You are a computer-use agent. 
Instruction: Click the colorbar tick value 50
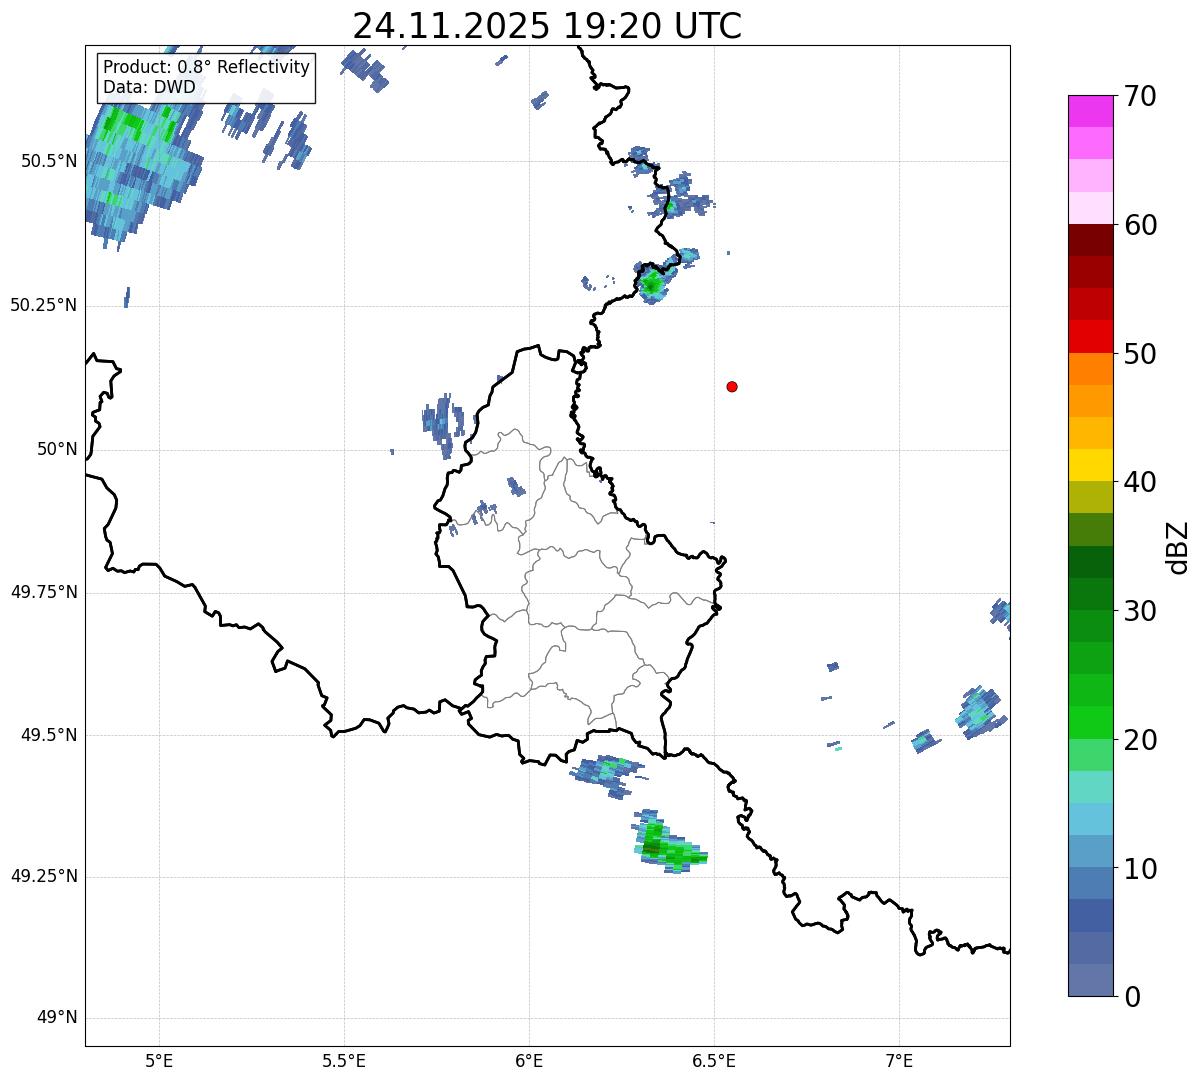[1142, 354]
